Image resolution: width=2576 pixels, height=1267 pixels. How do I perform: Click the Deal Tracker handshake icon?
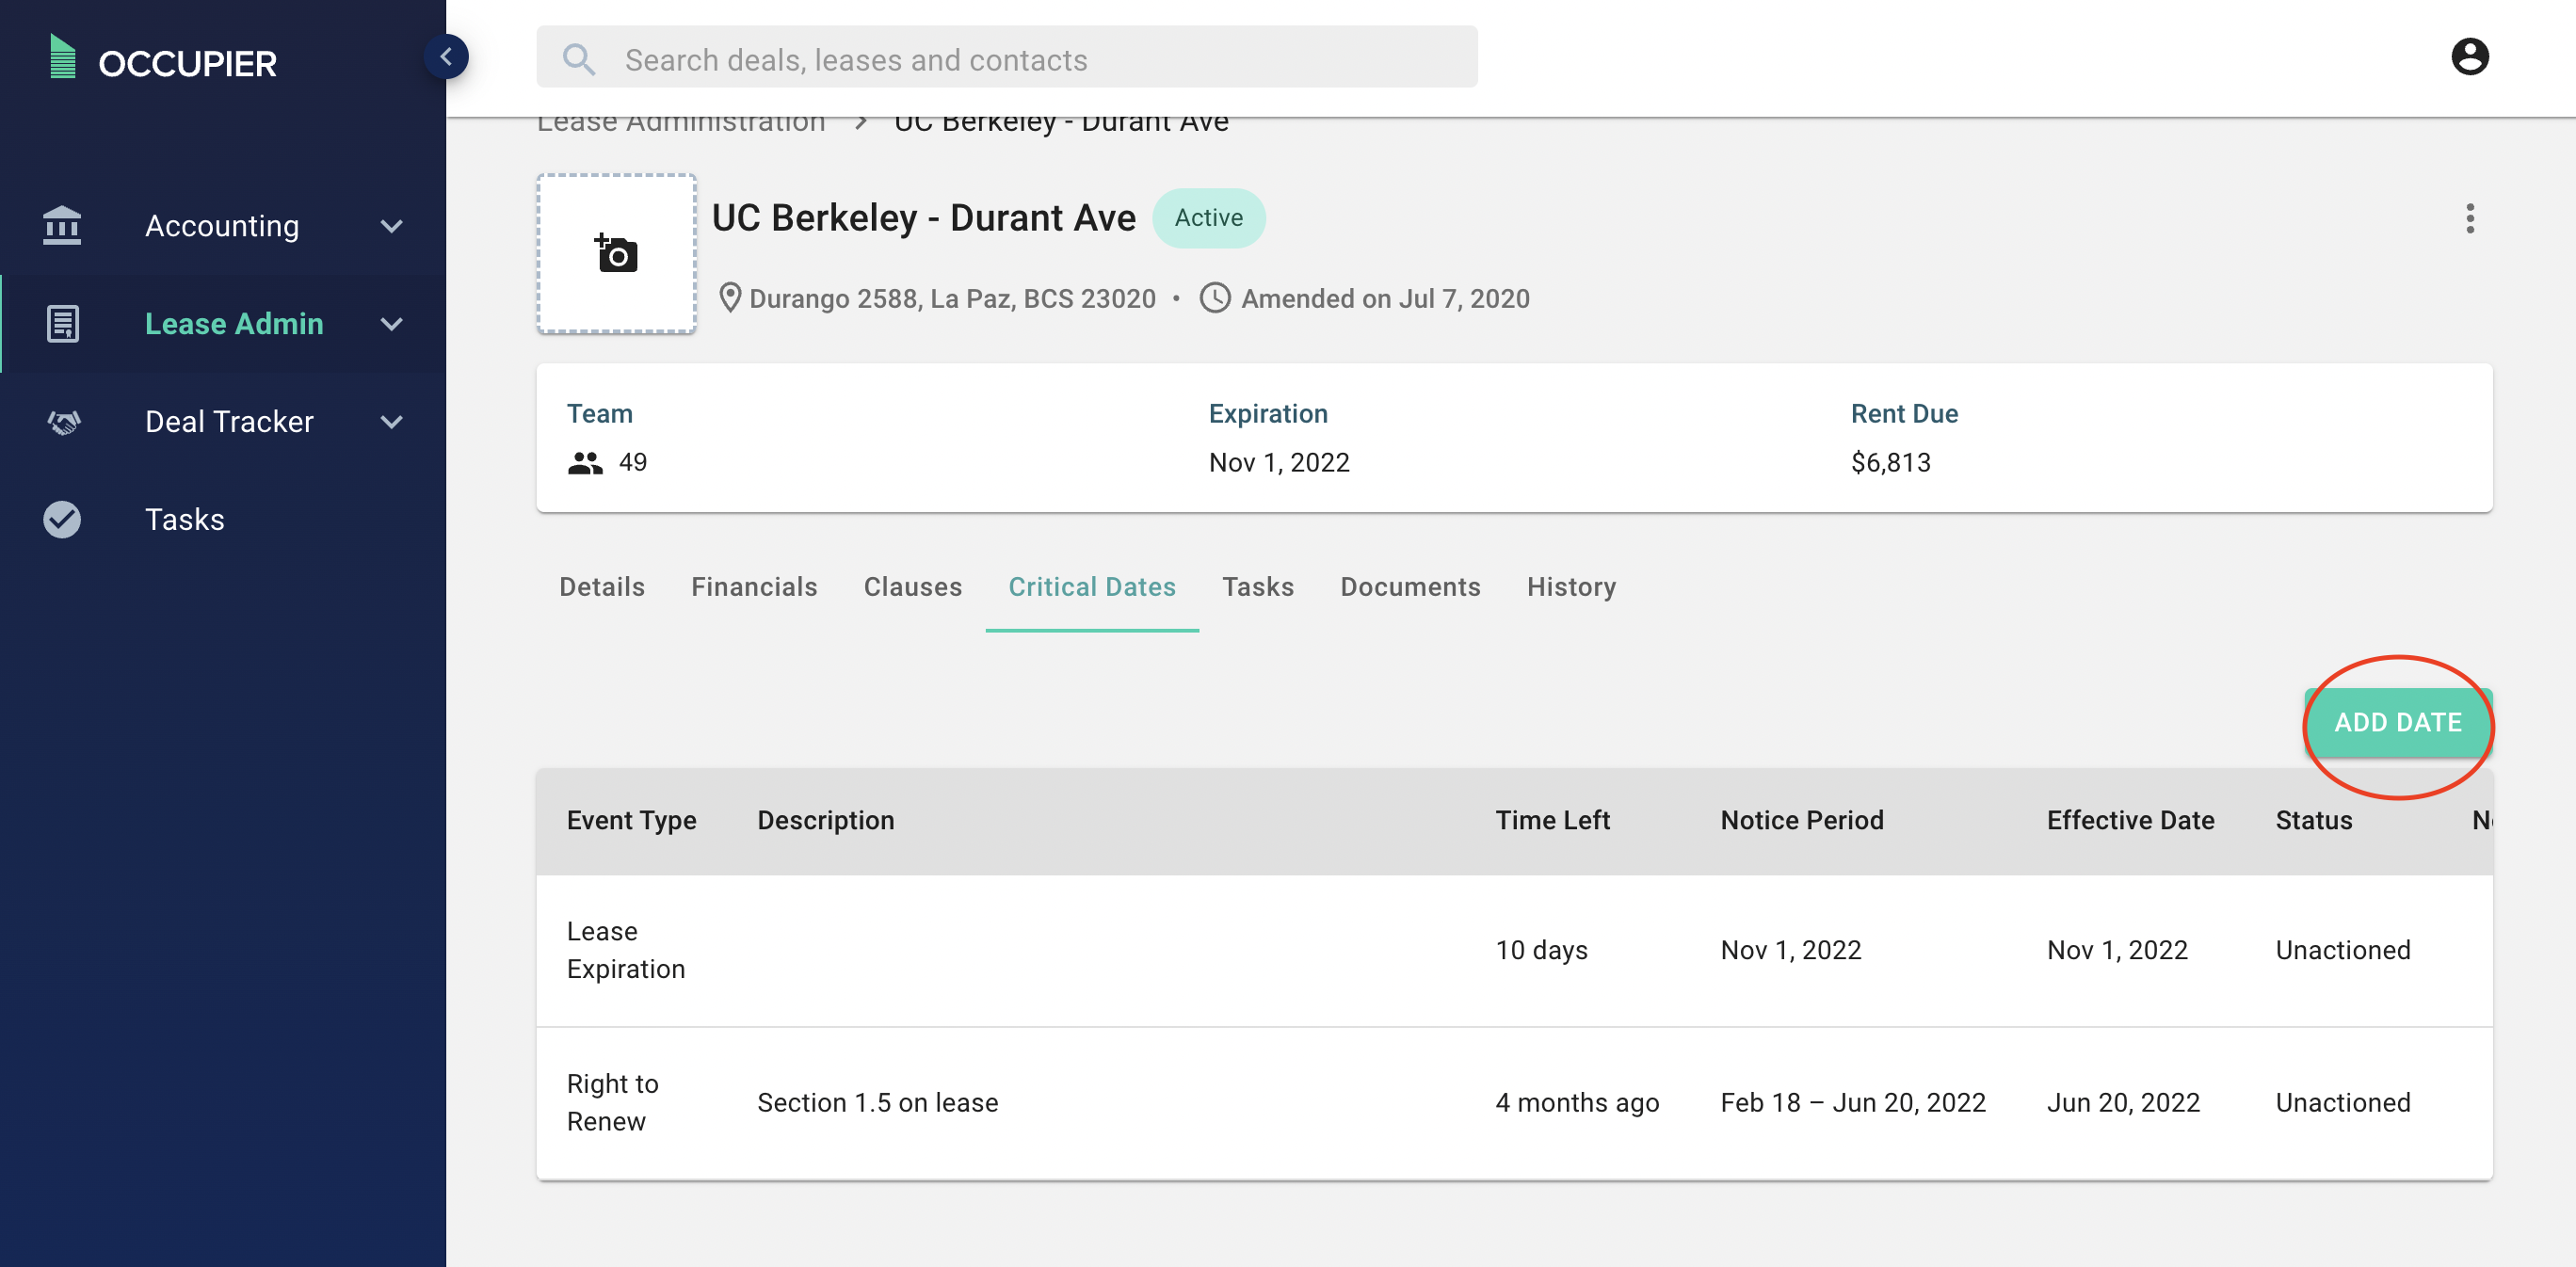point(63,421)
